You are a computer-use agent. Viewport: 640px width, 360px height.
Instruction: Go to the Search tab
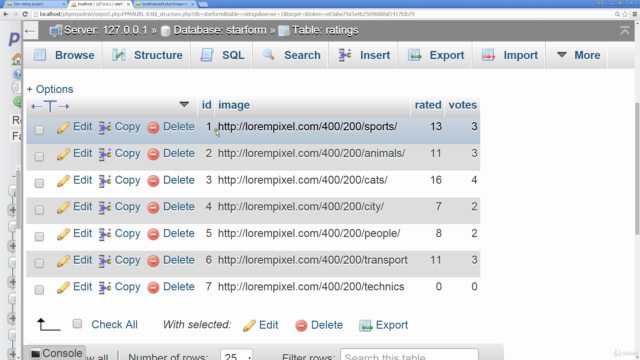(x=291, y=55)
